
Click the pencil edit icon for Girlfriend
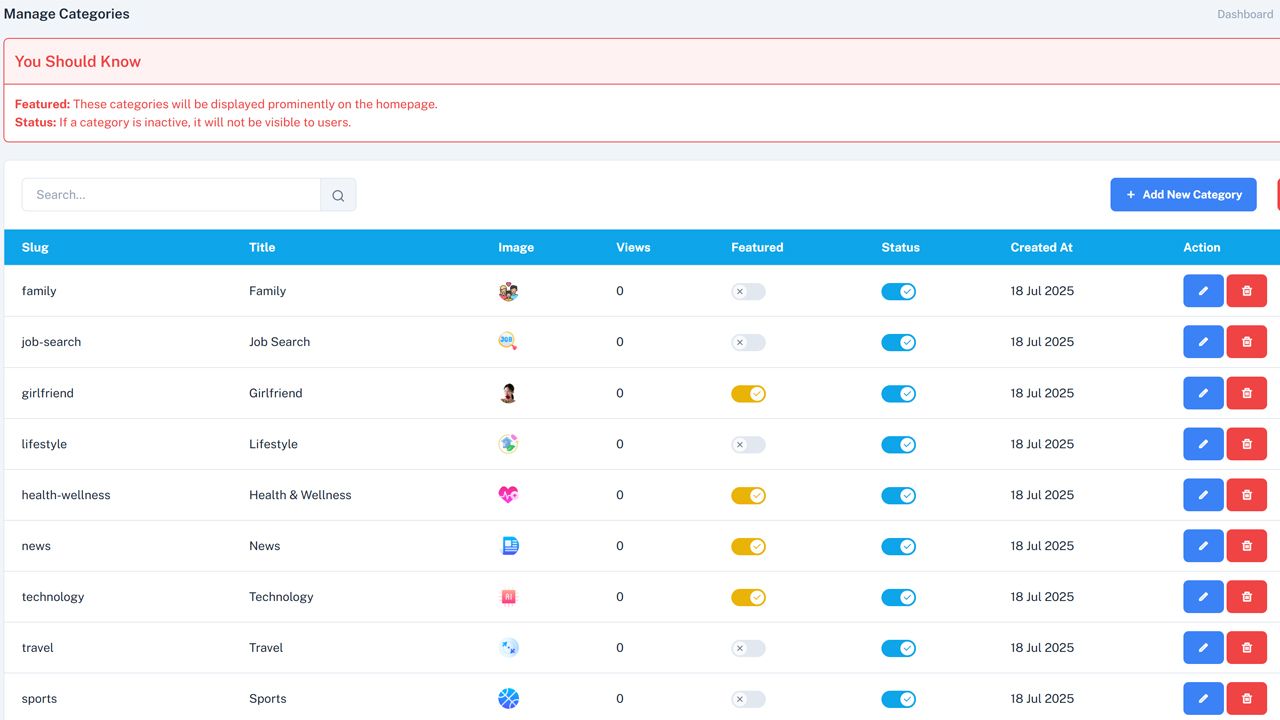click(1203, 393)
